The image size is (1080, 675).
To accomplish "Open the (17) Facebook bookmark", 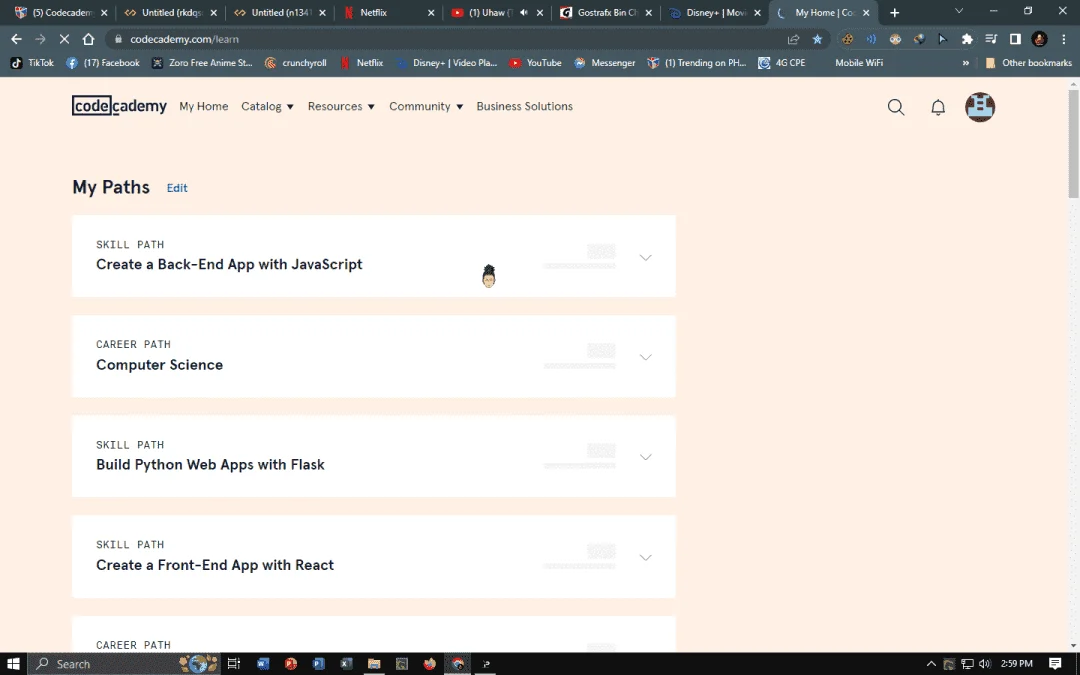I will click(x=103, y=63).
